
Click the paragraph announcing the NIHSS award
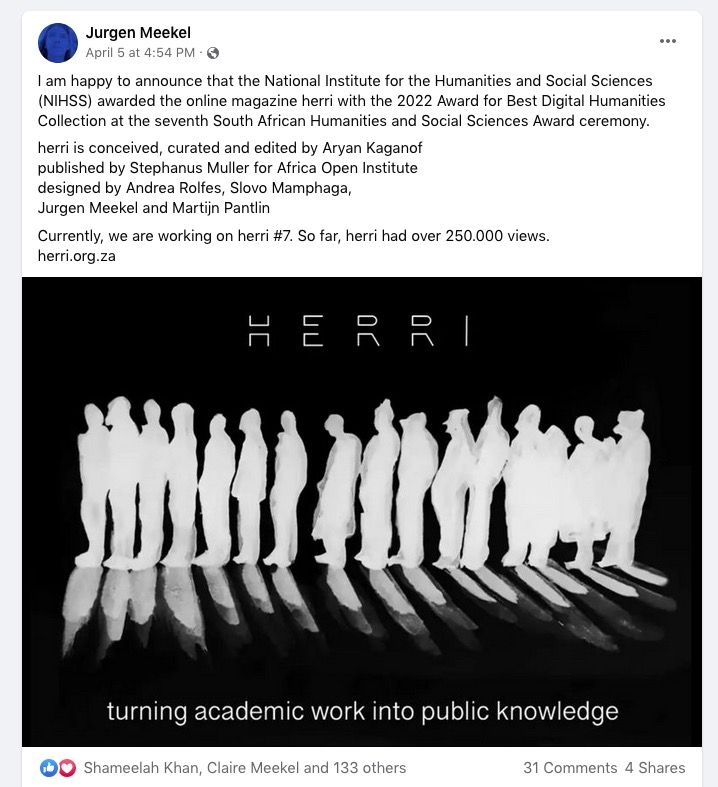coord(351,101)
